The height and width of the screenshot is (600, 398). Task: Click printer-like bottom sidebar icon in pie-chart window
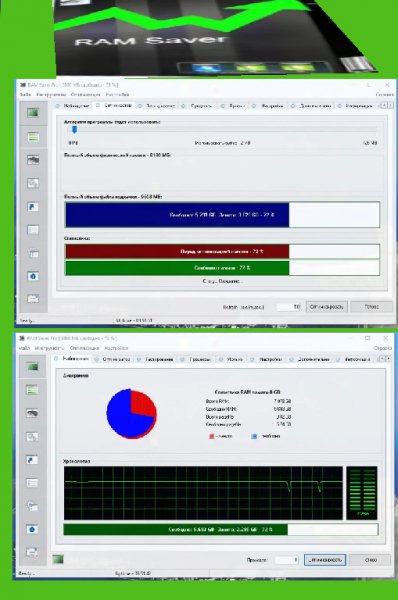pyautogui.click(x=32, y=552)
